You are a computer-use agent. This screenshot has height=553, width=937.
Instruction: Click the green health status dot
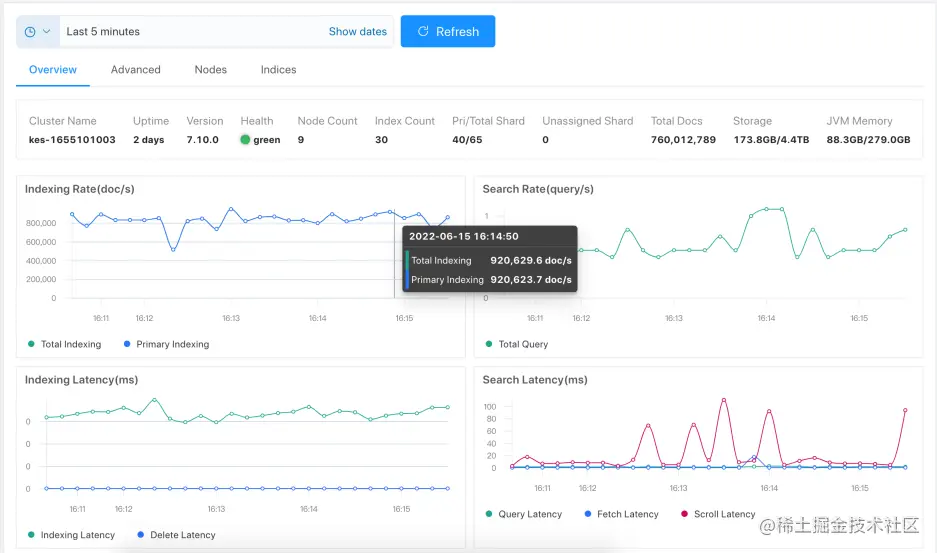click(245, 140)
